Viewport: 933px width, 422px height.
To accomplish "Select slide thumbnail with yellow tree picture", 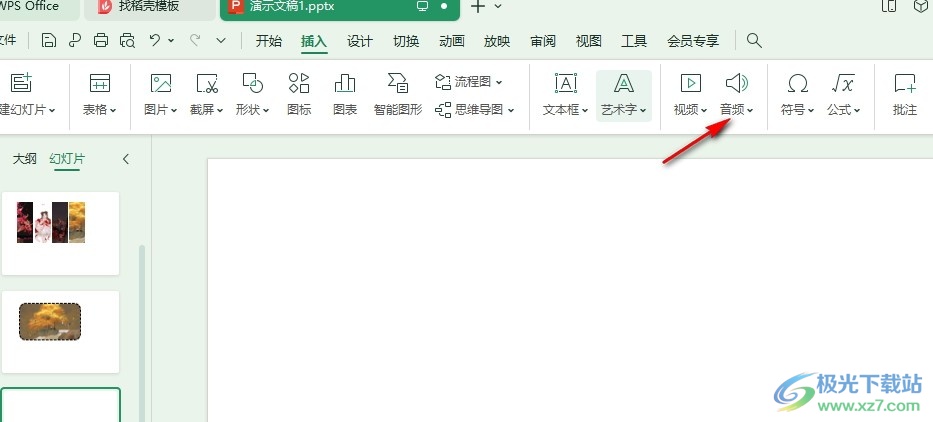I will tap(60, 332).
